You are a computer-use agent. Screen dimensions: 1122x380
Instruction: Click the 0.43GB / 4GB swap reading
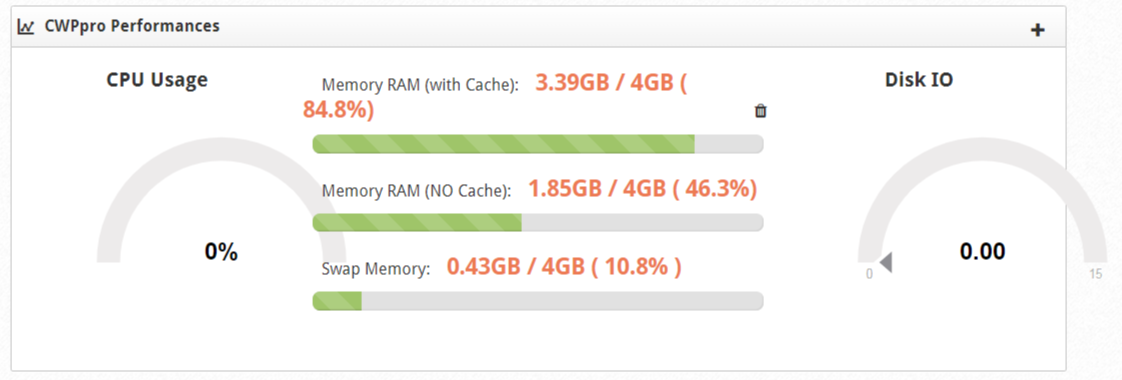pyautogui.click(x=564, y=267)
